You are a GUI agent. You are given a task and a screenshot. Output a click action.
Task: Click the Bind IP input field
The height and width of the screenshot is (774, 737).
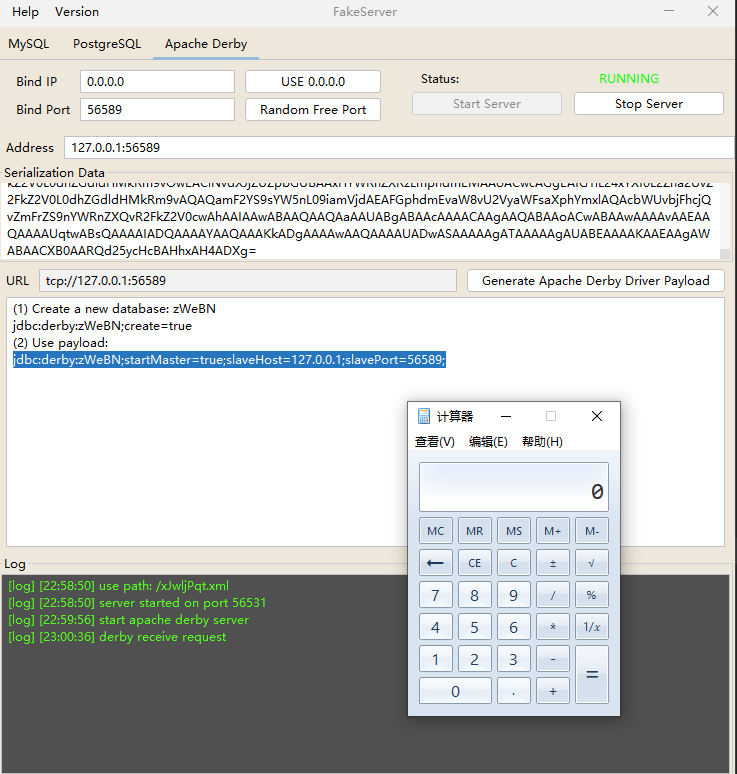click(x=157, y=81)
